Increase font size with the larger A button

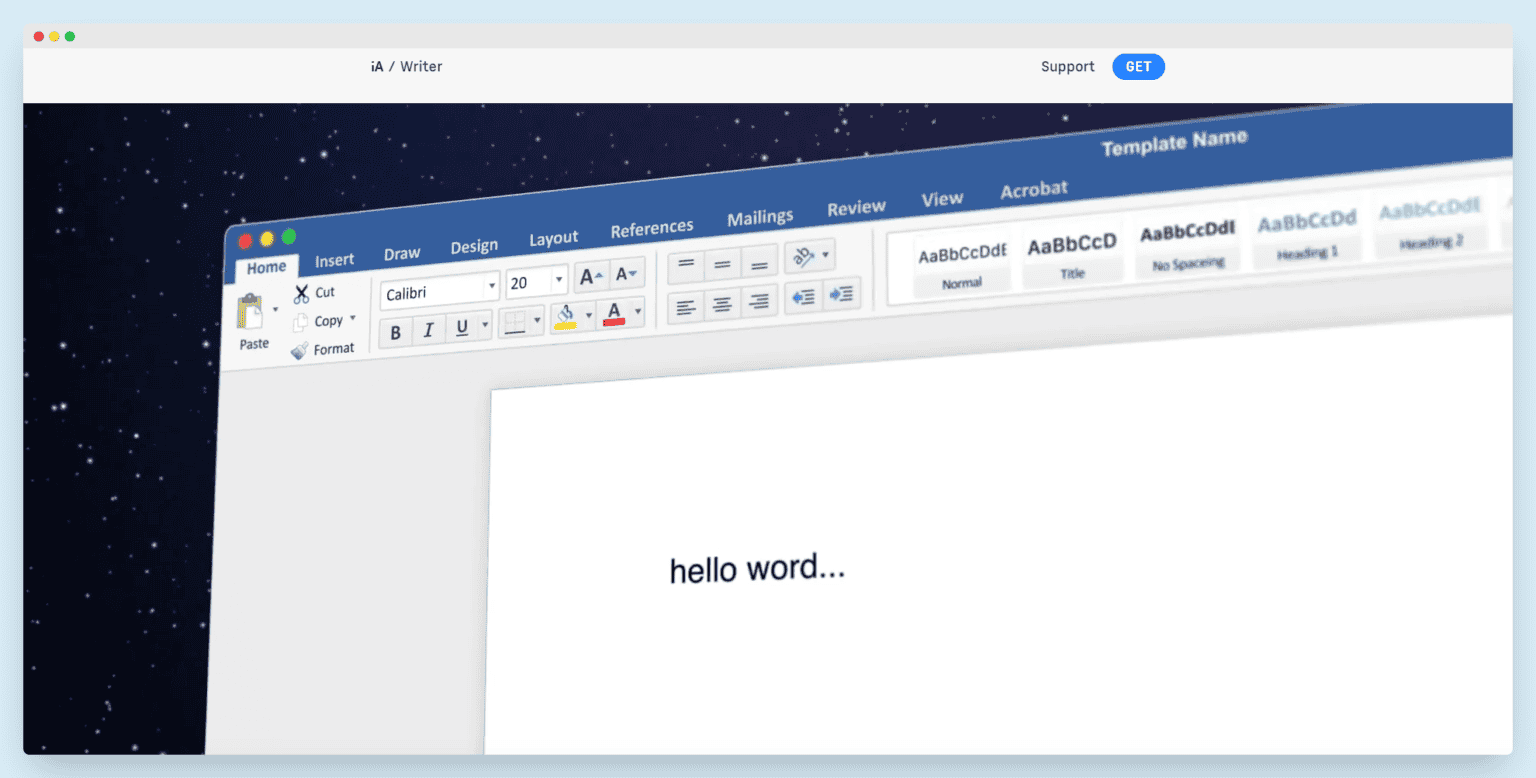coord(591,276)
